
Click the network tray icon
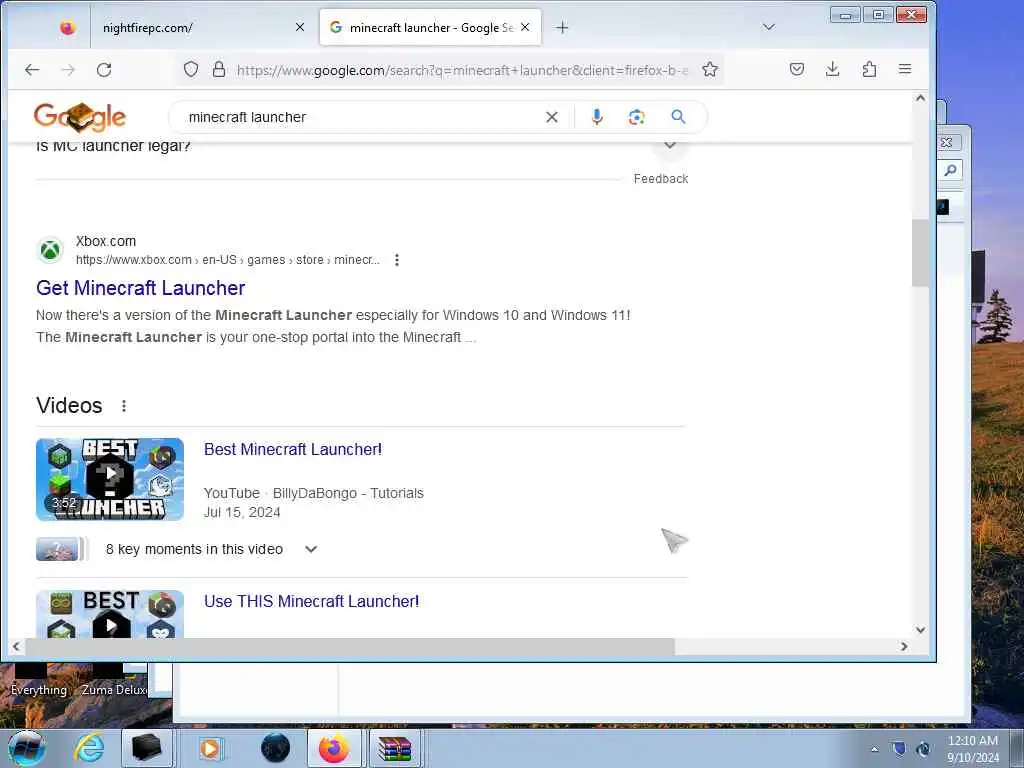(x=923, y=749)
